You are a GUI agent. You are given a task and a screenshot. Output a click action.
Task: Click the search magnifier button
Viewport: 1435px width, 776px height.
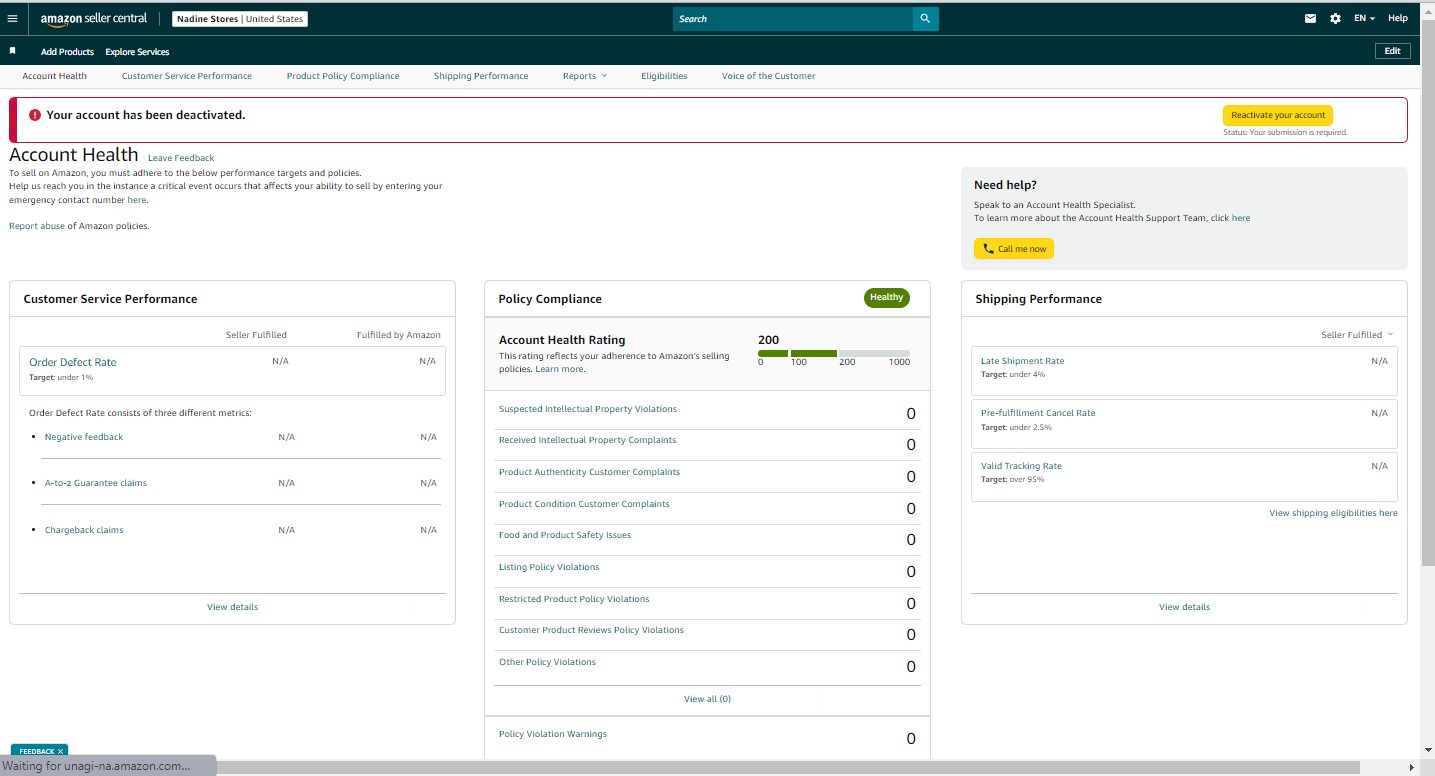click(x=926, y=18)
